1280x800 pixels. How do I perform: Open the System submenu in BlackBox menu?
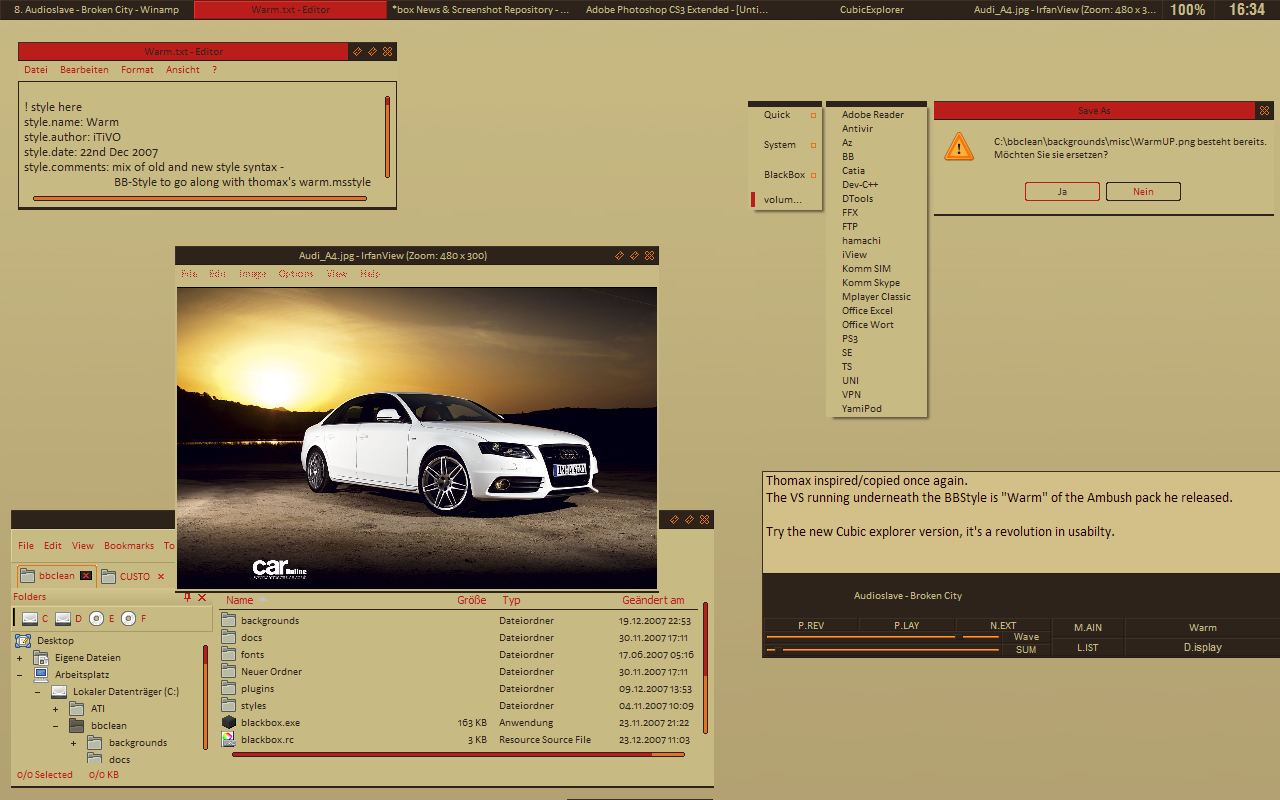tap(785, 145)
